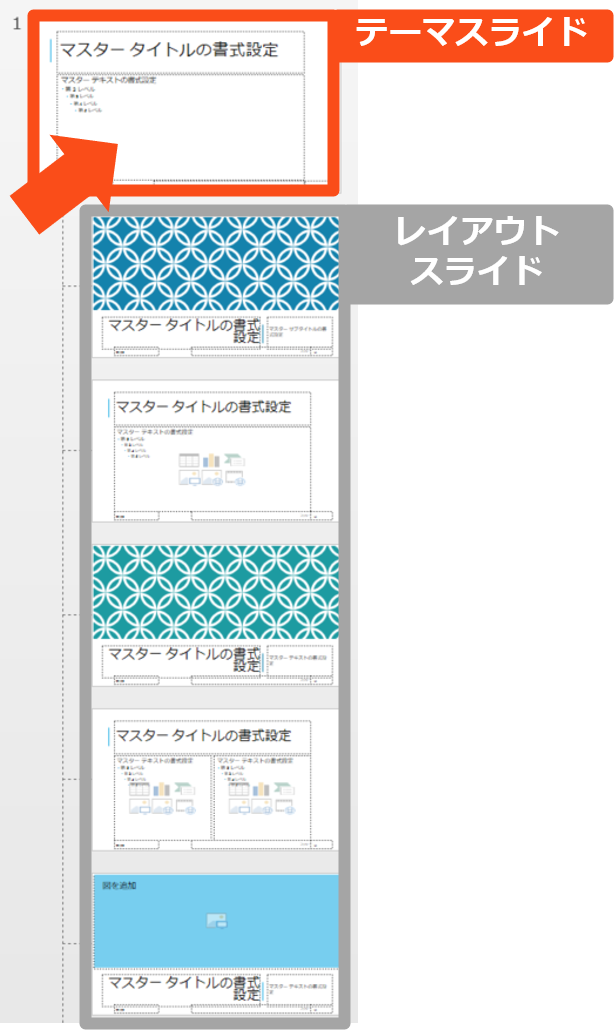
Task: Click the SmartArt icon in the second layout thumbnail
Action: 235,460
